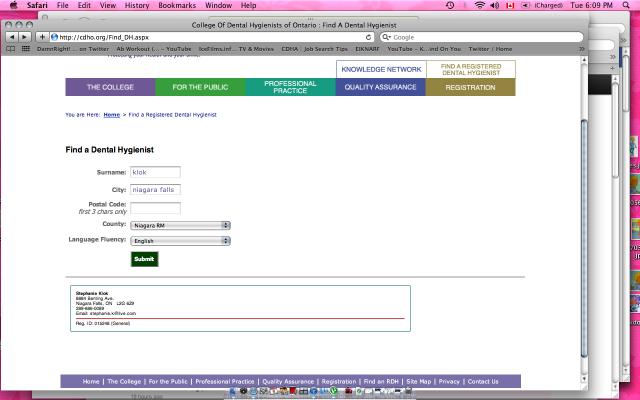
Task: Select QUALITY ASSURANCE navigation tab
Action: (x=380, y=87)
